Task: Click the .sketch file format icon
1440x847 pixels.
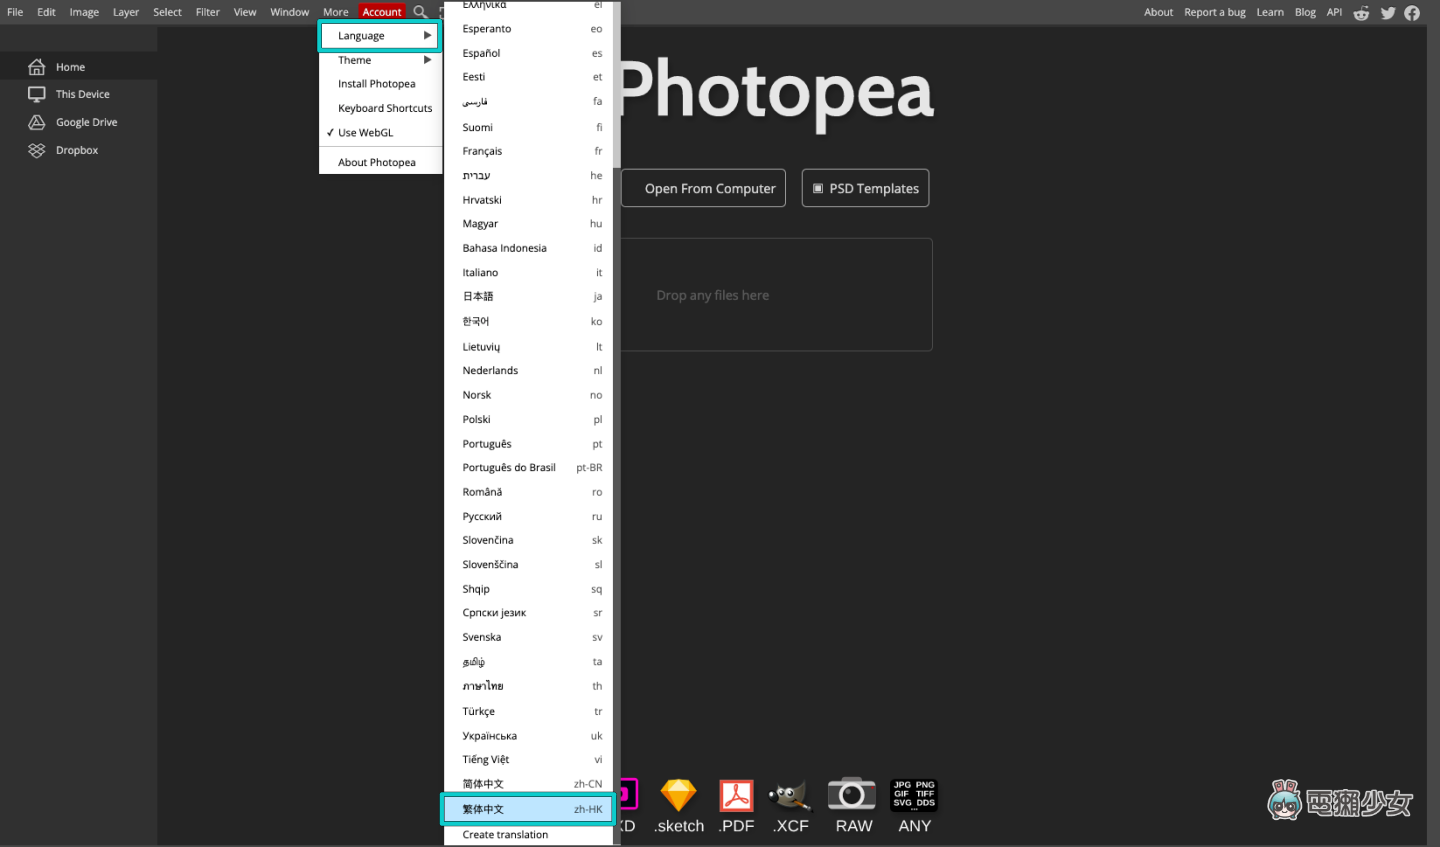Action: tap(678, 800)
